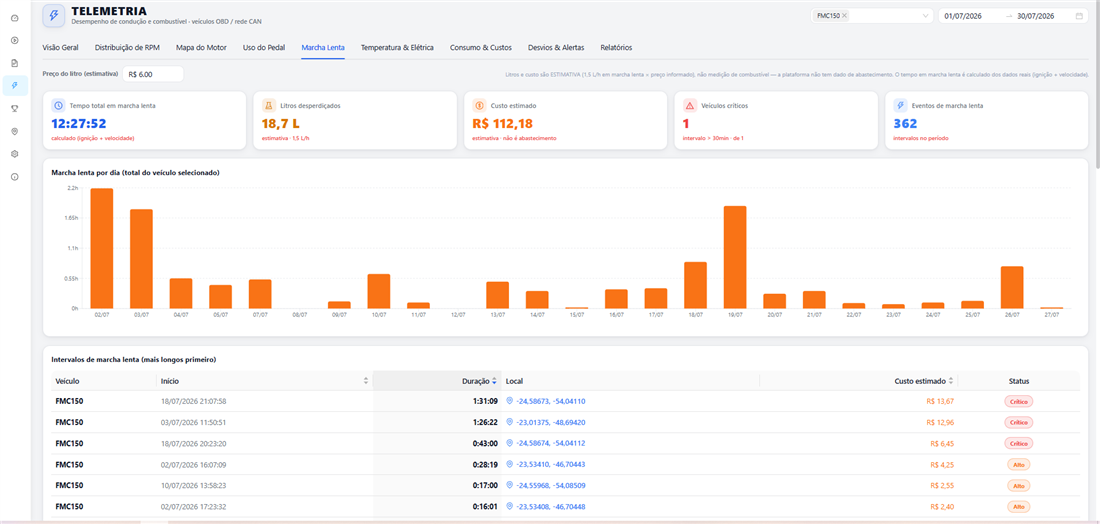Click the 03/07 bar in the chart
1100x524 pixels.
141,259
